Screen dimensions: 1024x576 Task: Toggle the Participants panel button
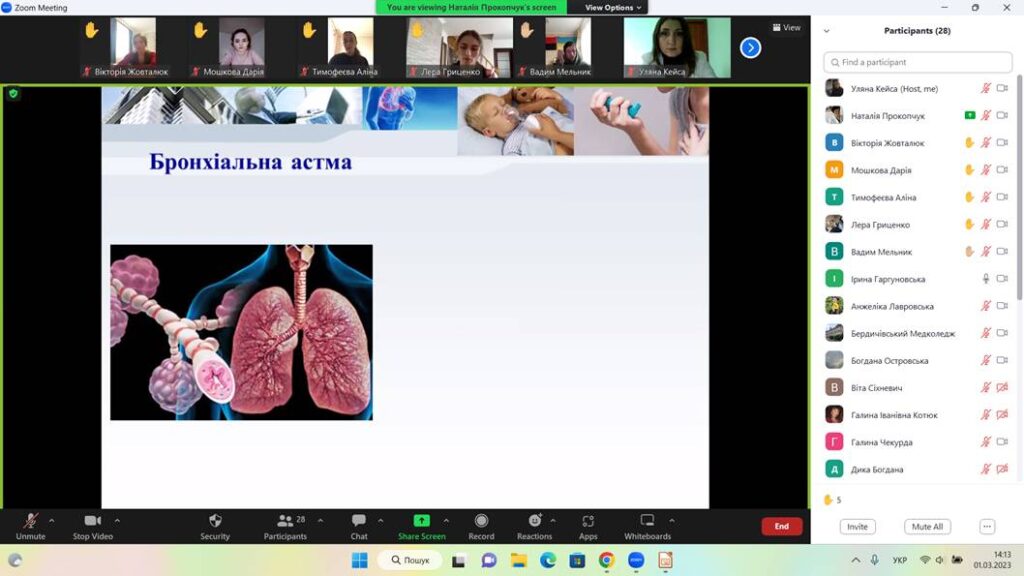285,522
